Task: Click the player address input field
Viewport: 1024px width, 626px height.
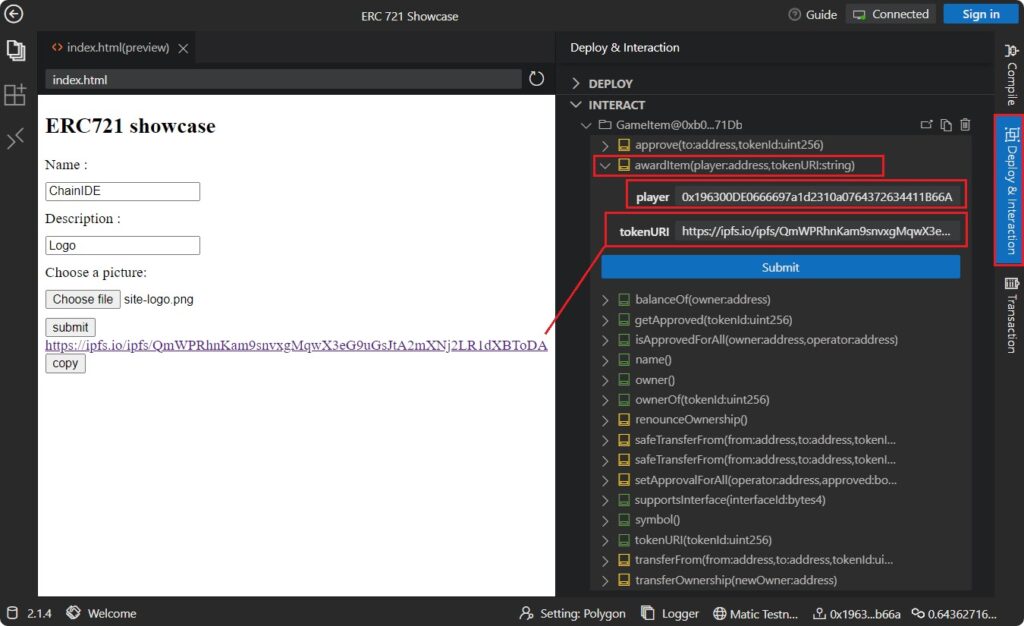Action: 817,197
